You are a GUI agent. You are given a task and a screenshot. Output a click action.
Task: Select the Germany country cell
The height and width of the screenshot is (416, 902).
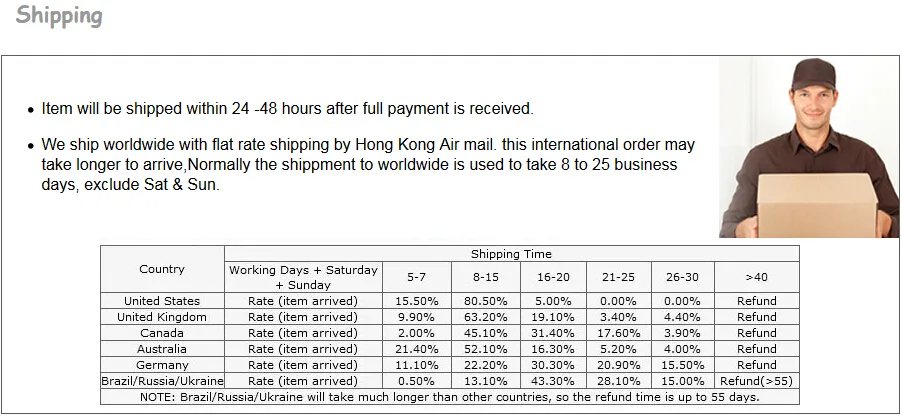(162, 365)
